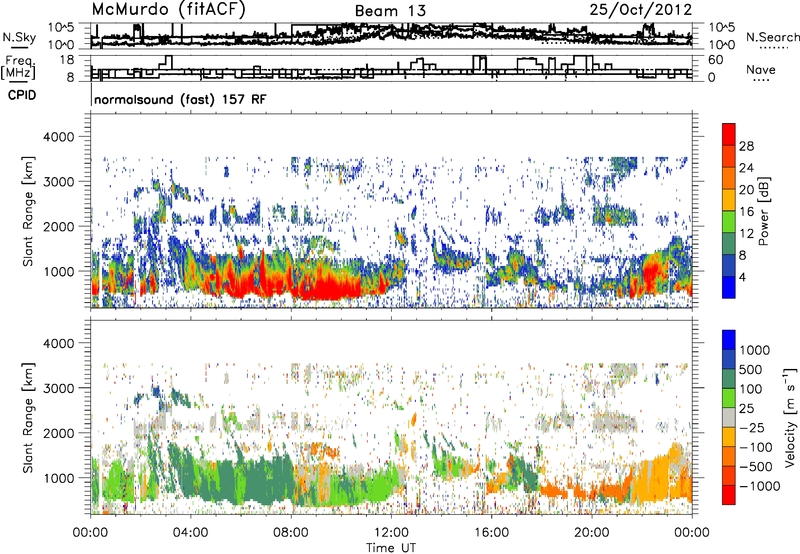Click the 'Nave' legend label

761,69
